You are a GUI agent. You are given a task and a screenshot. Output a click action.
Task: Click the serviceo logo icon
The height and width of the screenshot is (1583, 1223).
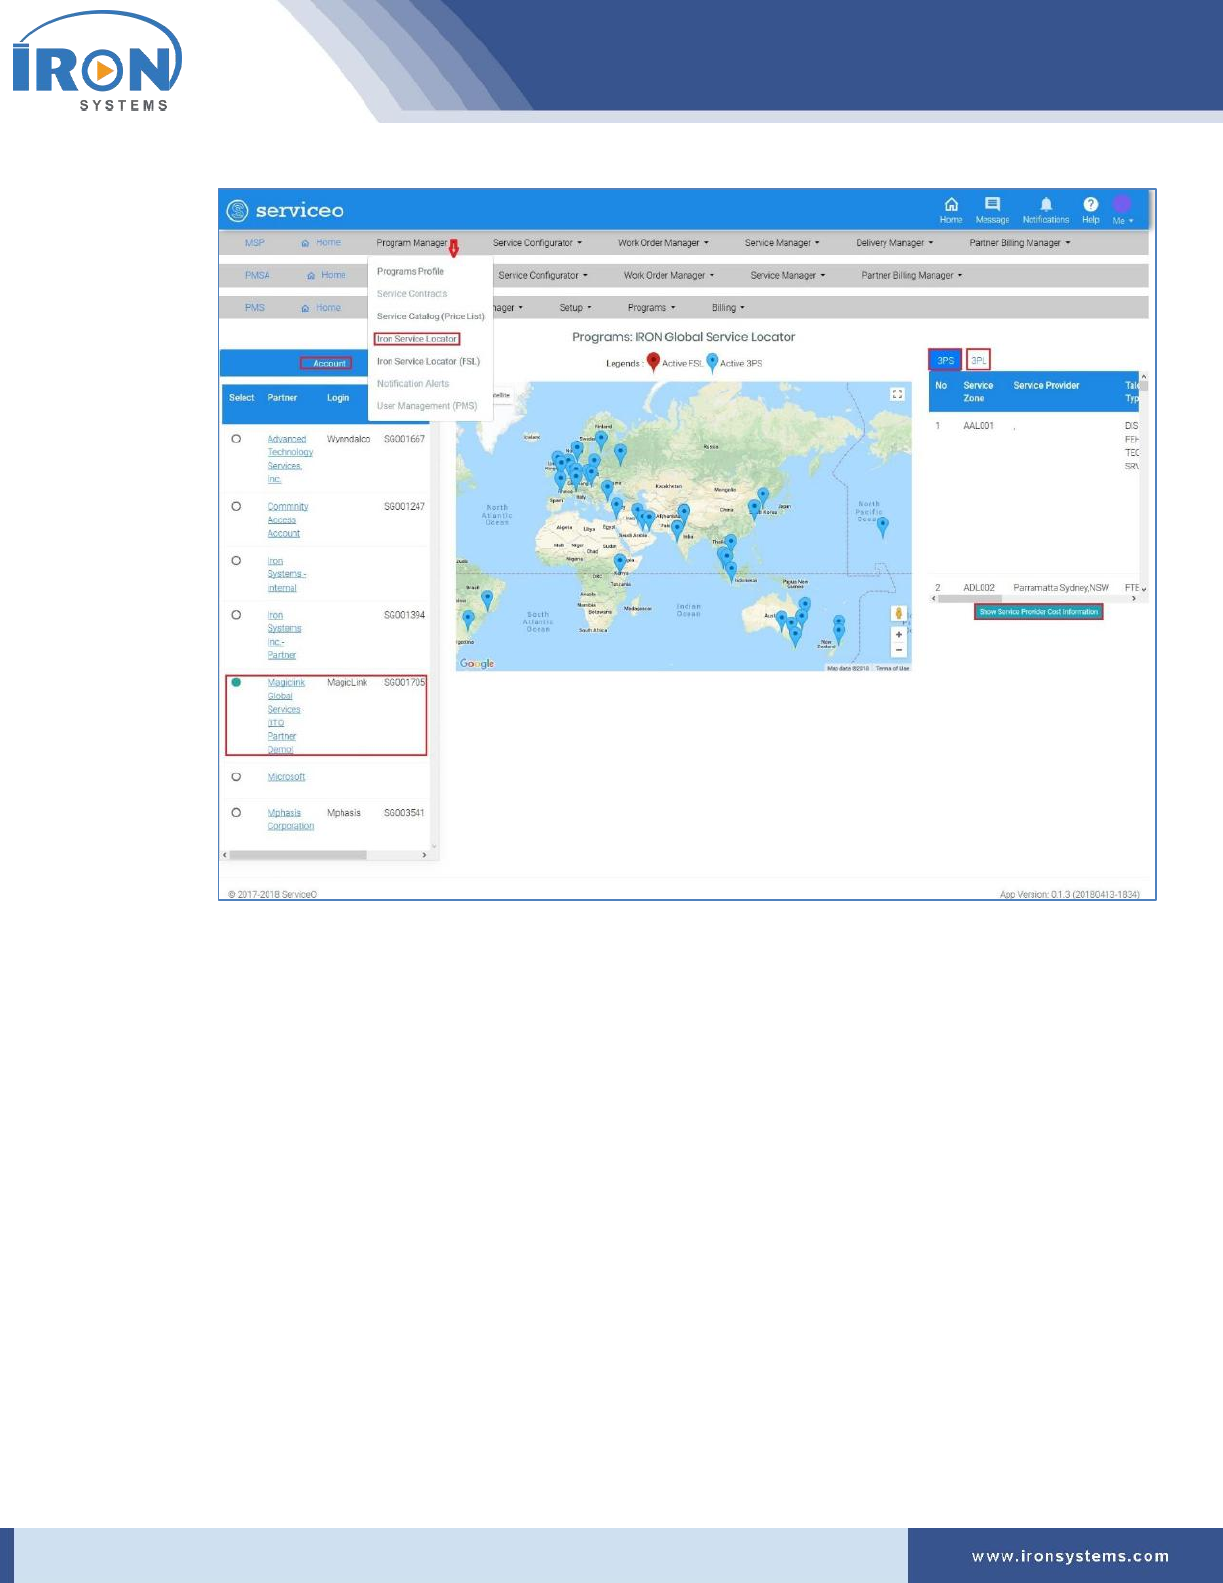pyautogui.click(x=237, y=210)
